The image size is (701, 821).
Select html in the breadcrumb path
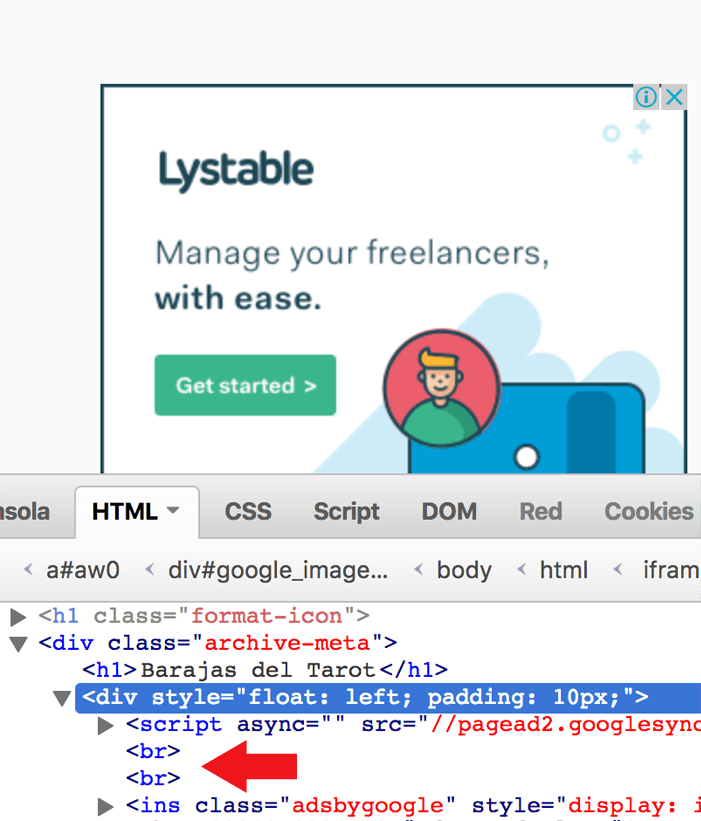click(x=563, y=570)
